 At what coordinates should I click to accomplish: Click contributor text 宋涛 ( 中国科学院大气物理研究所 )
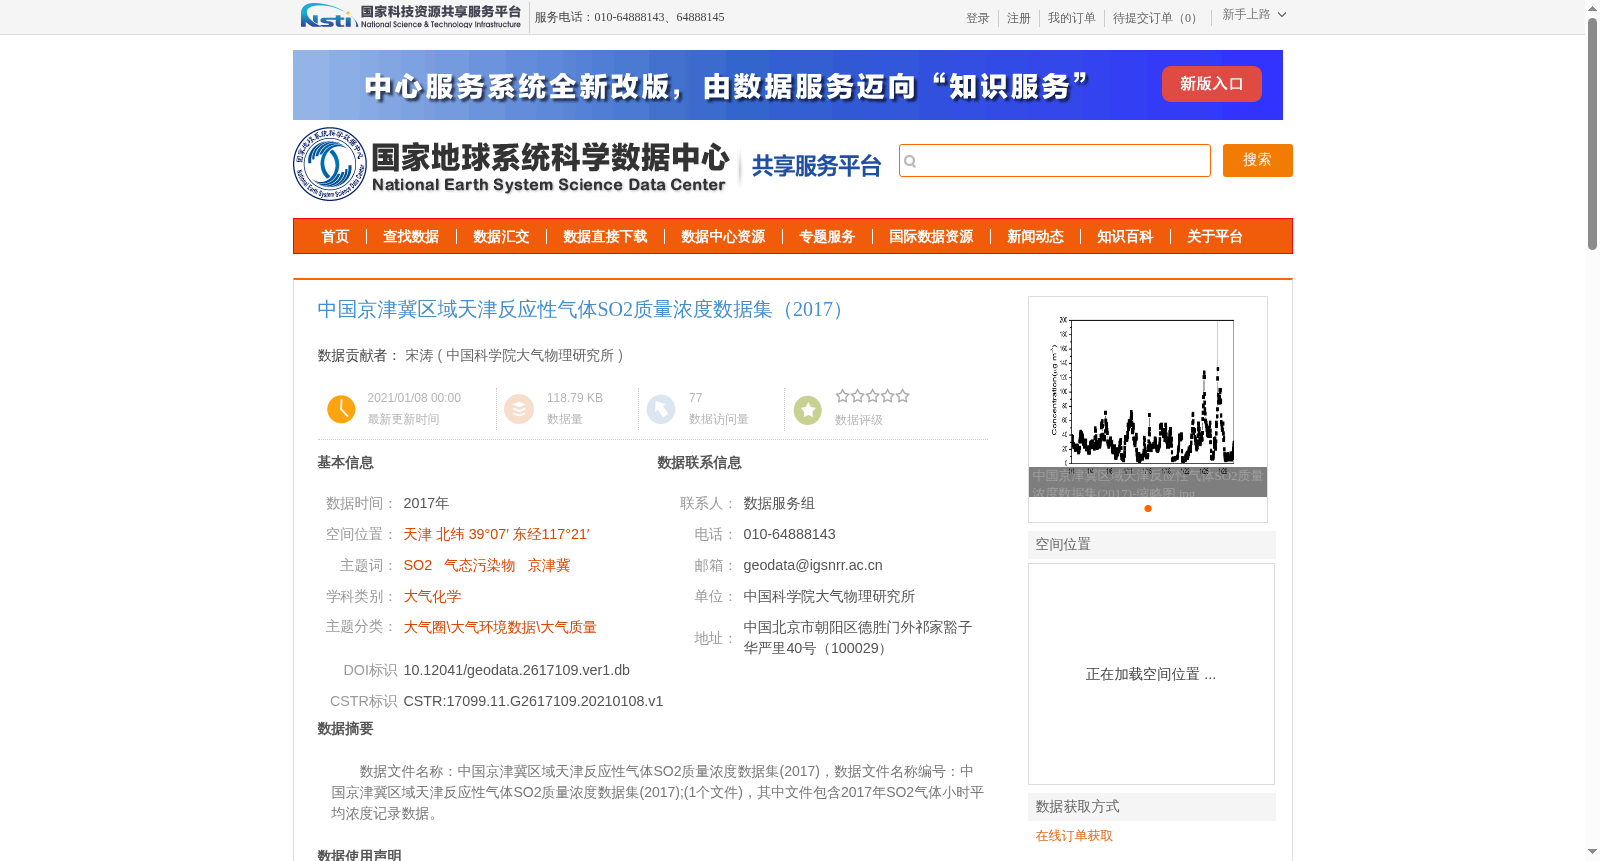click(514, 355)
